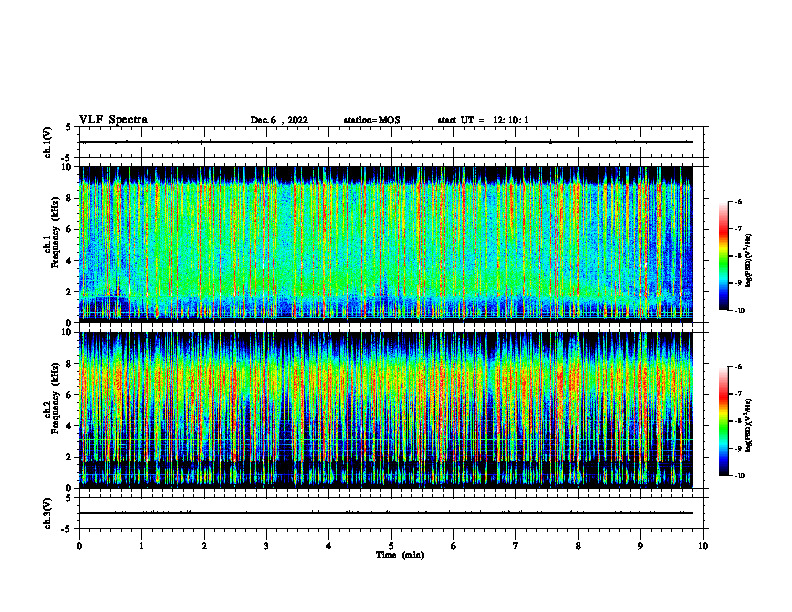Click the ch.2 colorbar "-6" tick value
Viewport: 792px width, 612px height.
tap(738, 367)
